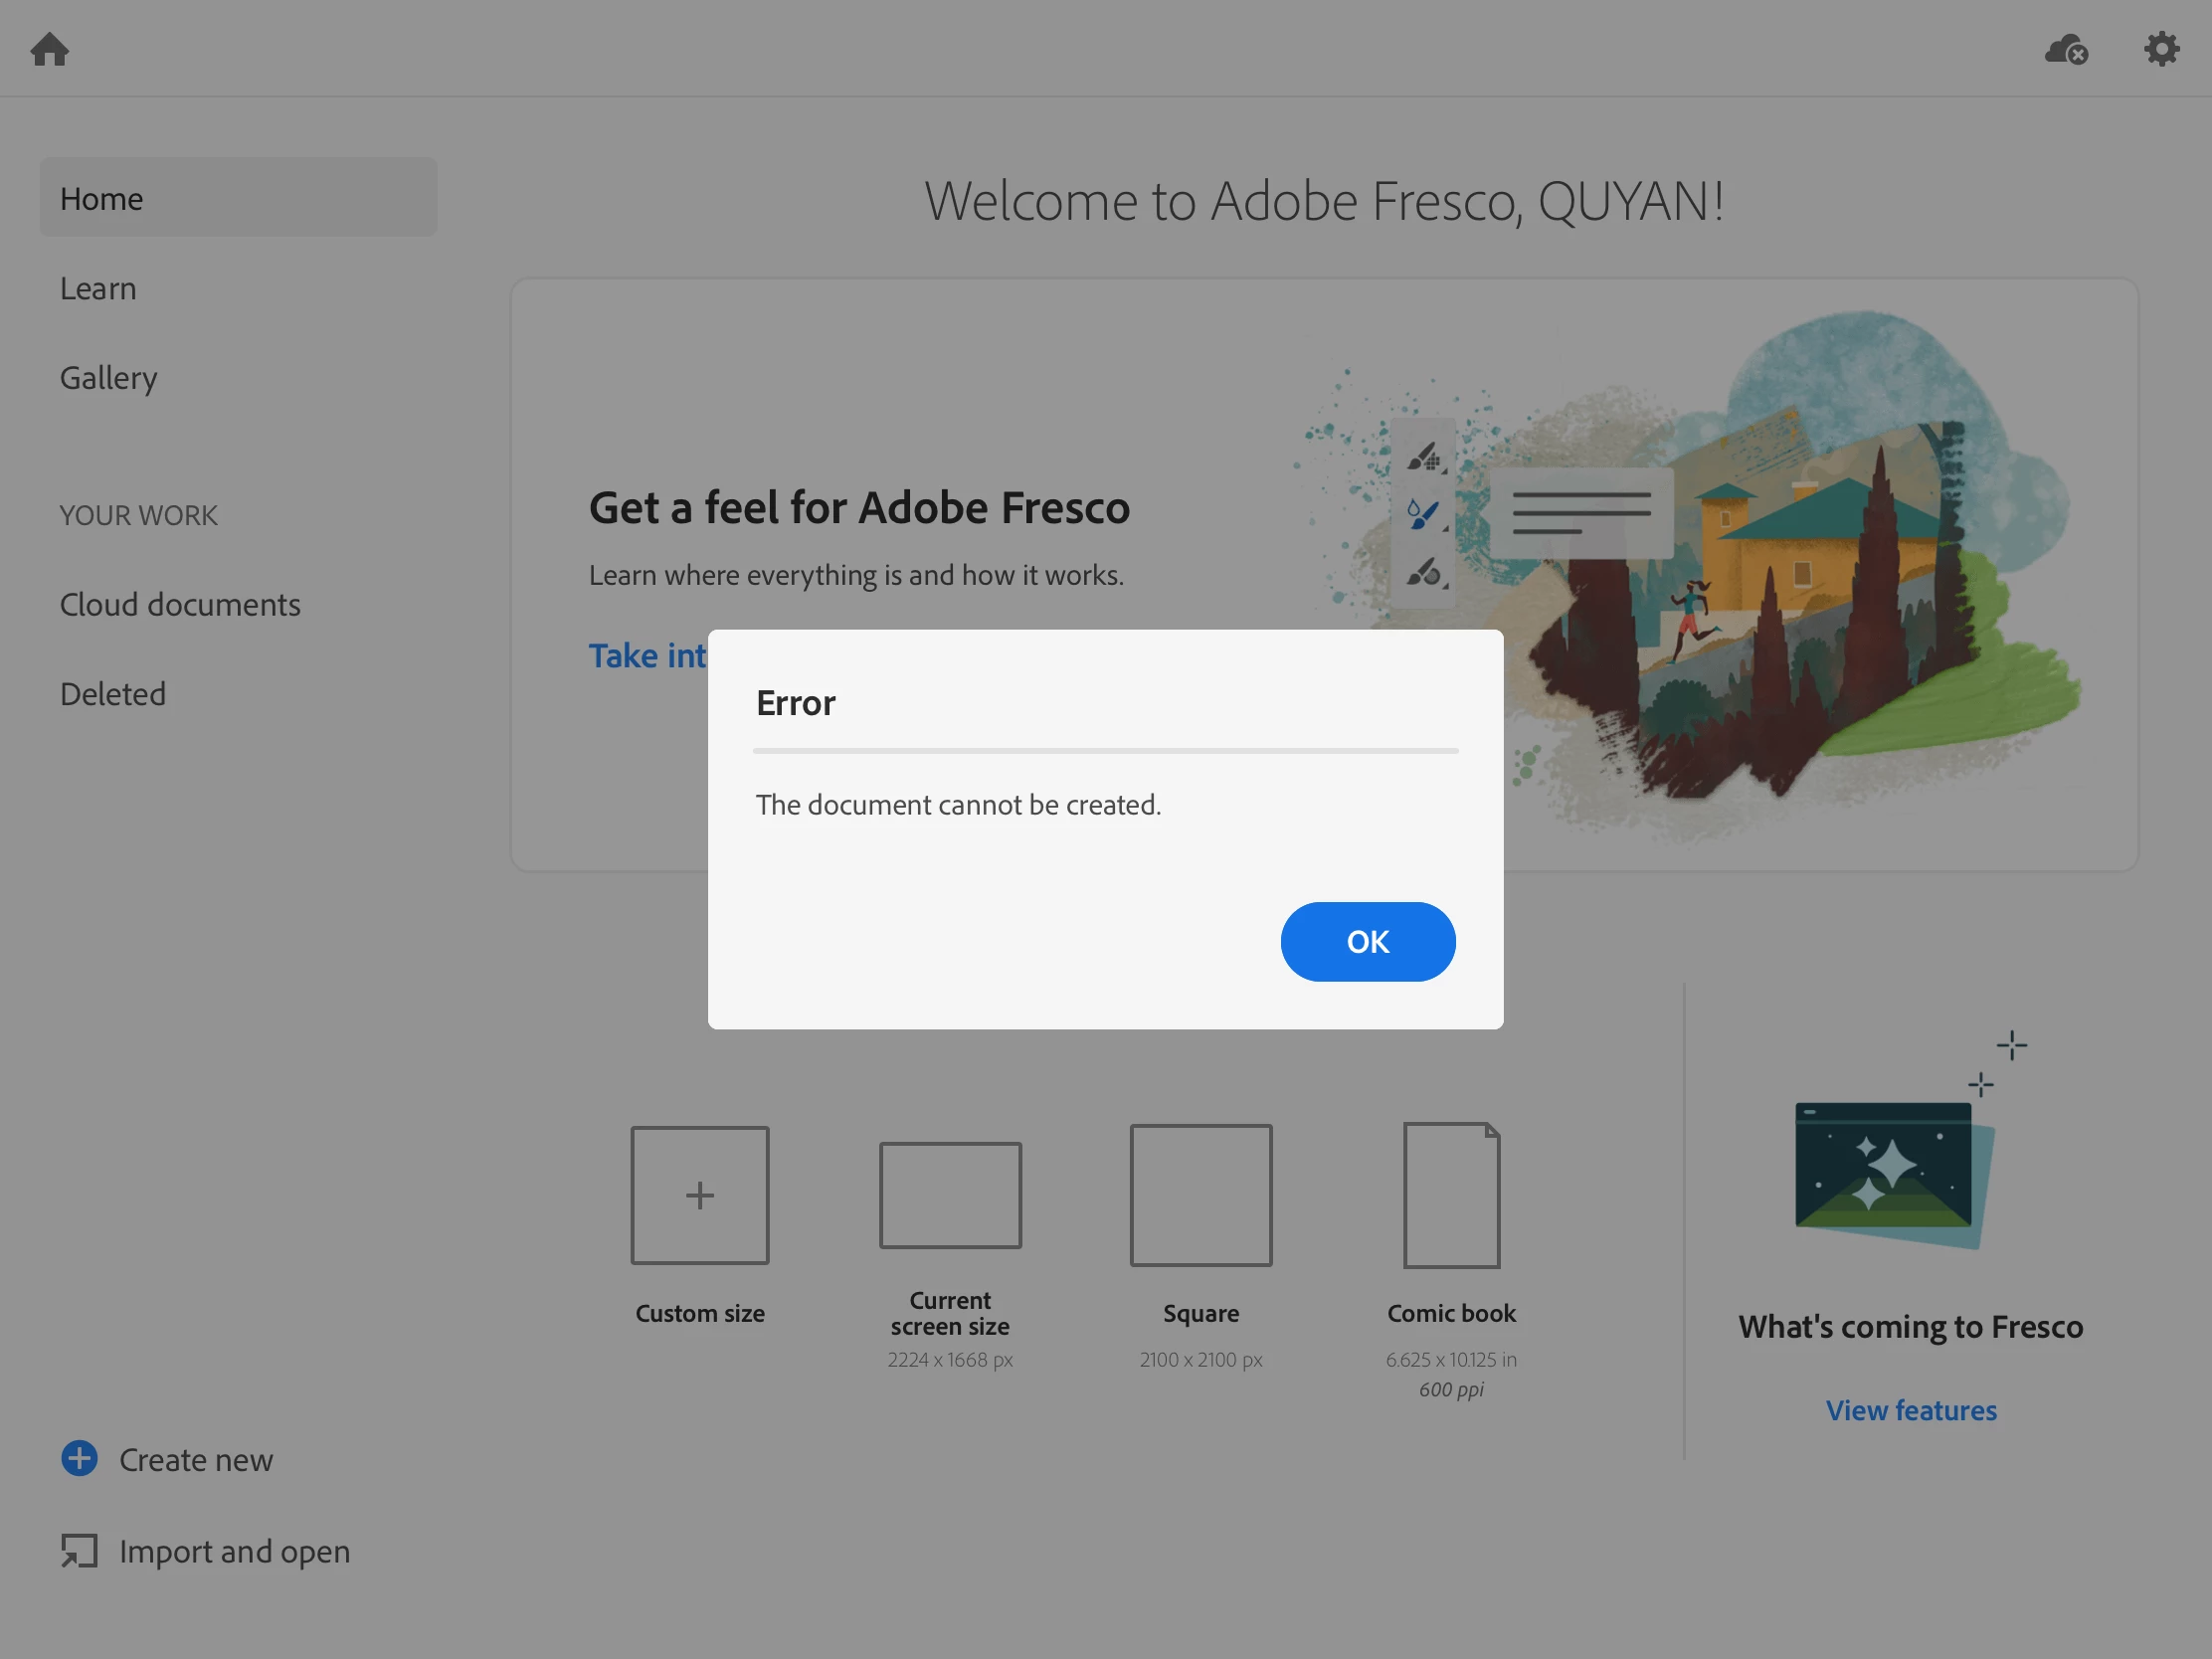Select Current screen size preset
This screenshot has width=2212, height=1659.
tap(950, 1195)
